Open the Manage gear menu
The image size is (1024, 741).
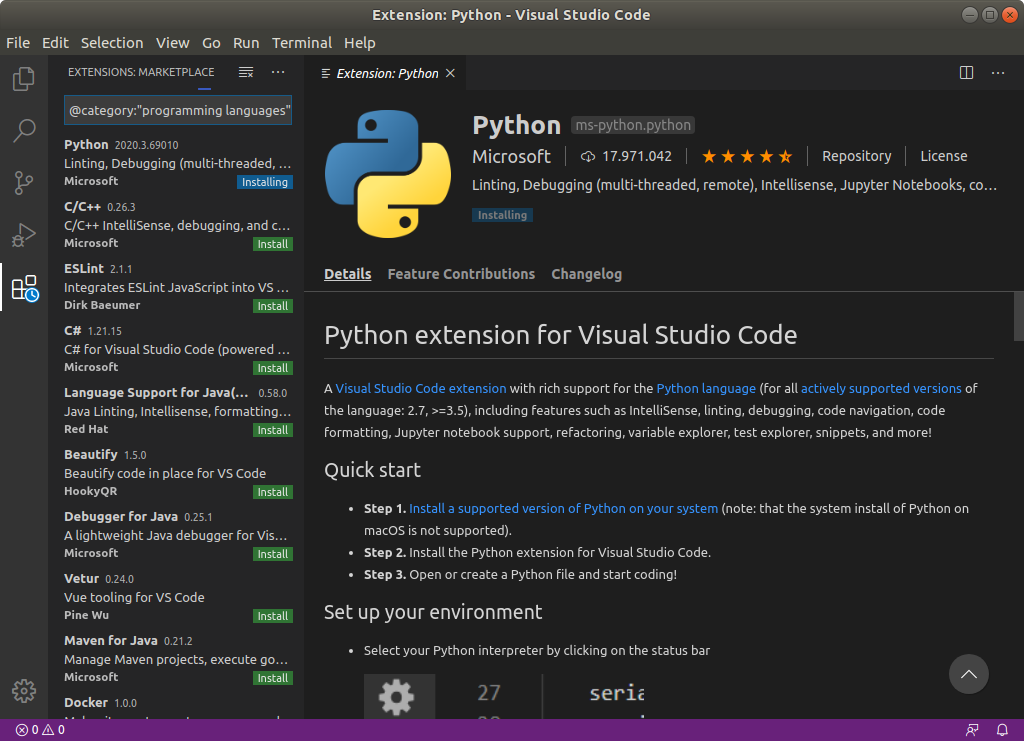[x=24, y=691]
